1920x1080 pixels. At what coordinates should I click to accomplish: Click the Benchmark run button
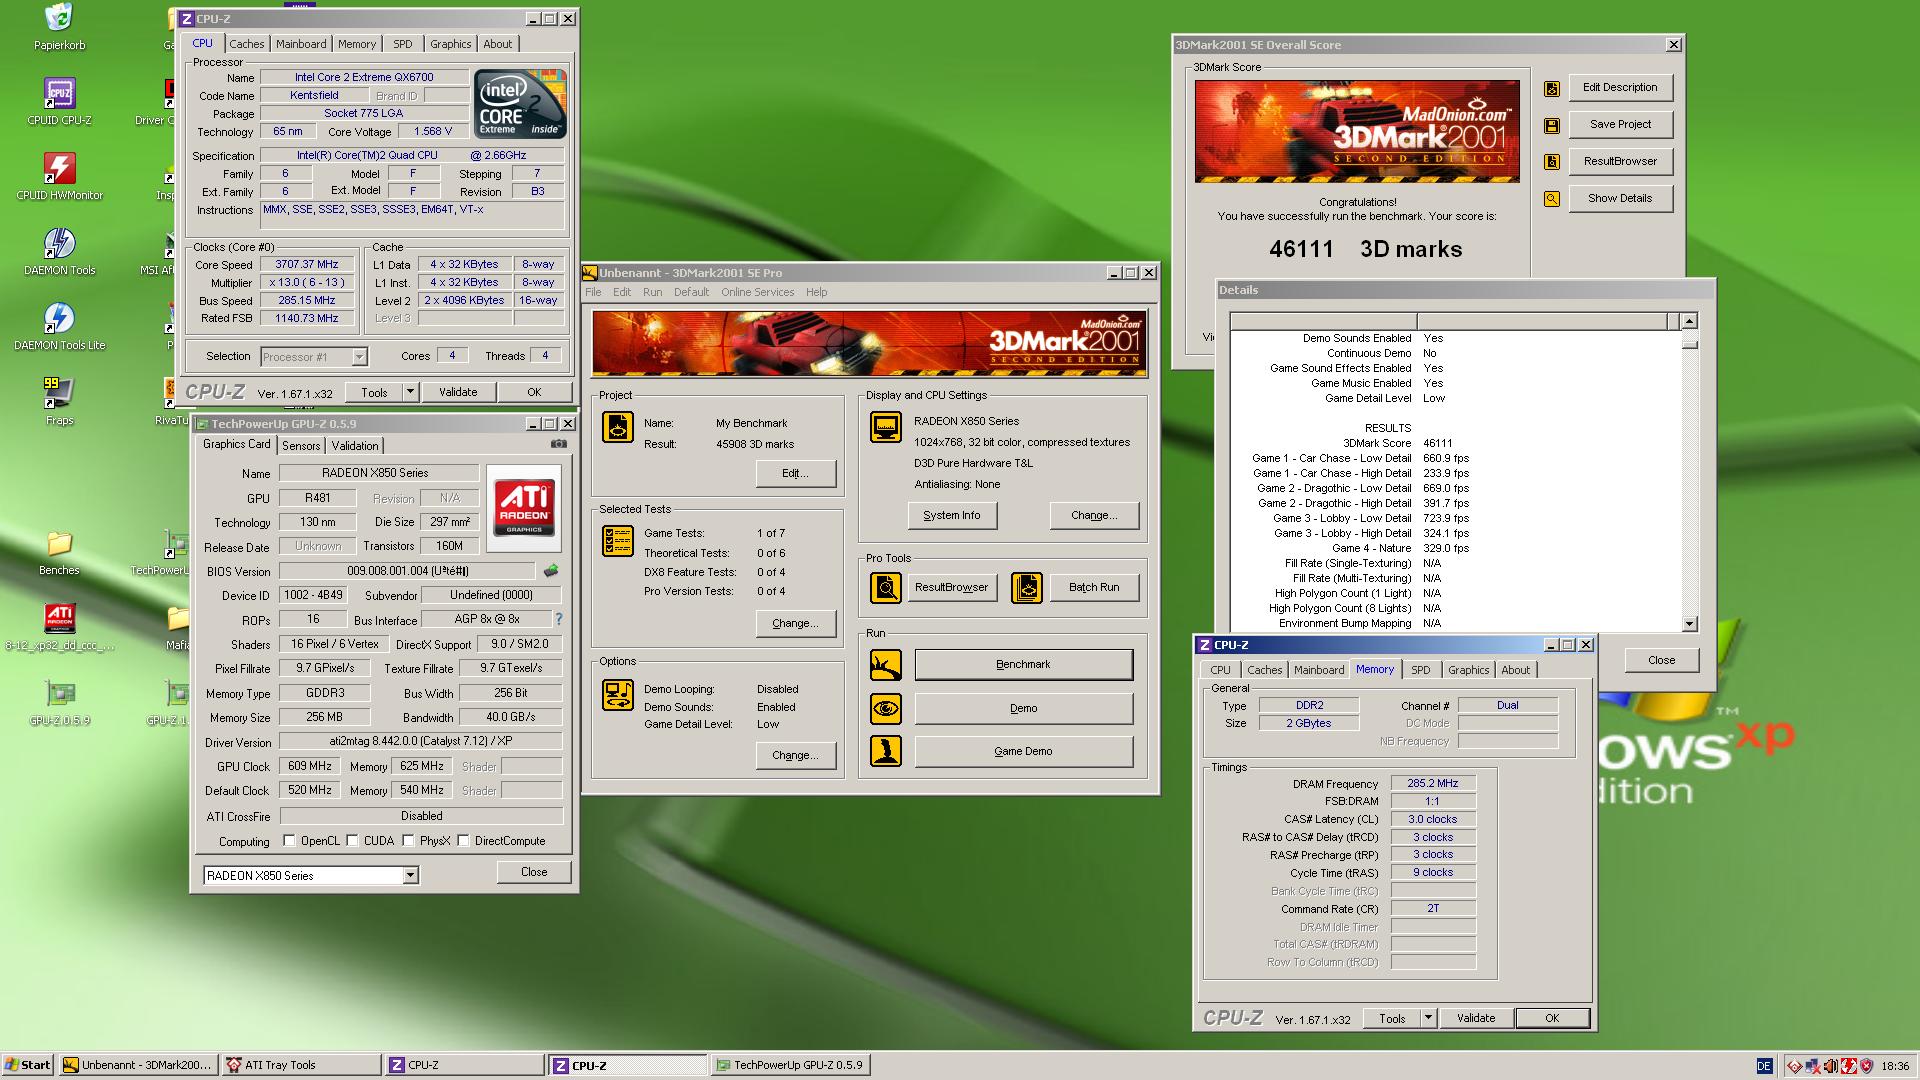pos(1023,665)
